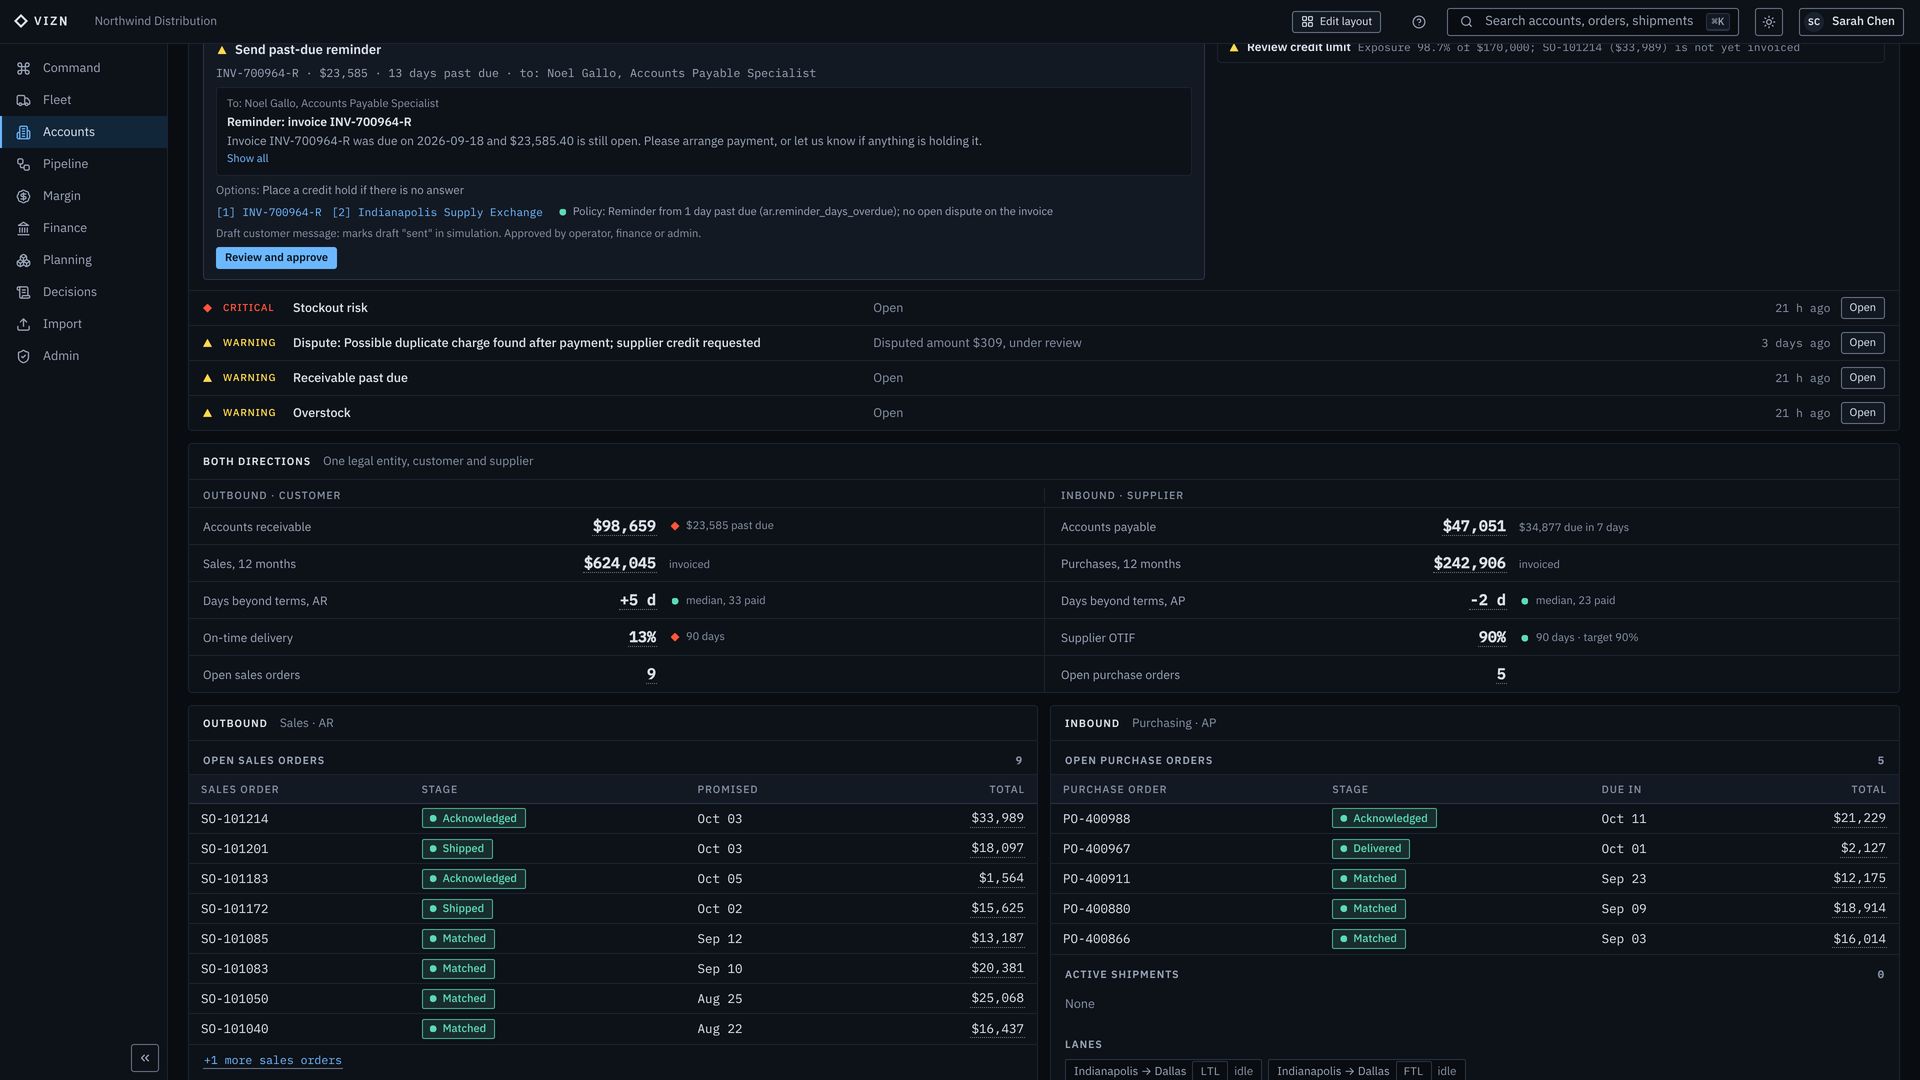
Task: Open Indianapolis Supply Exchange citation link
Action: coord(437,213)
